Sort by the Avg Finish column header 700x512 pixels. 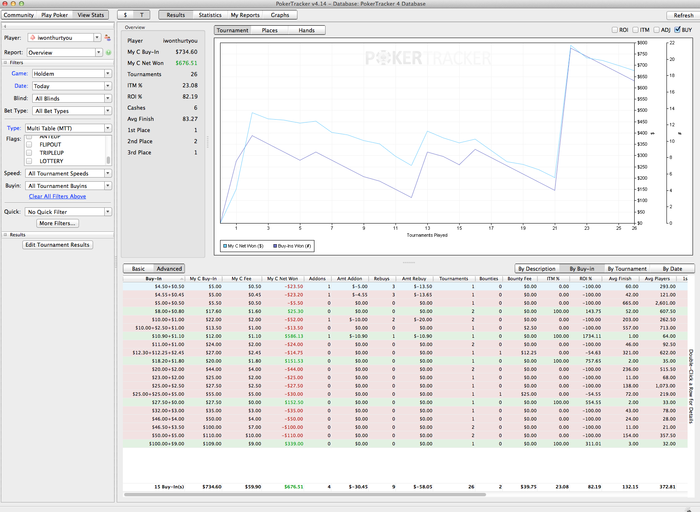(620, 279)
